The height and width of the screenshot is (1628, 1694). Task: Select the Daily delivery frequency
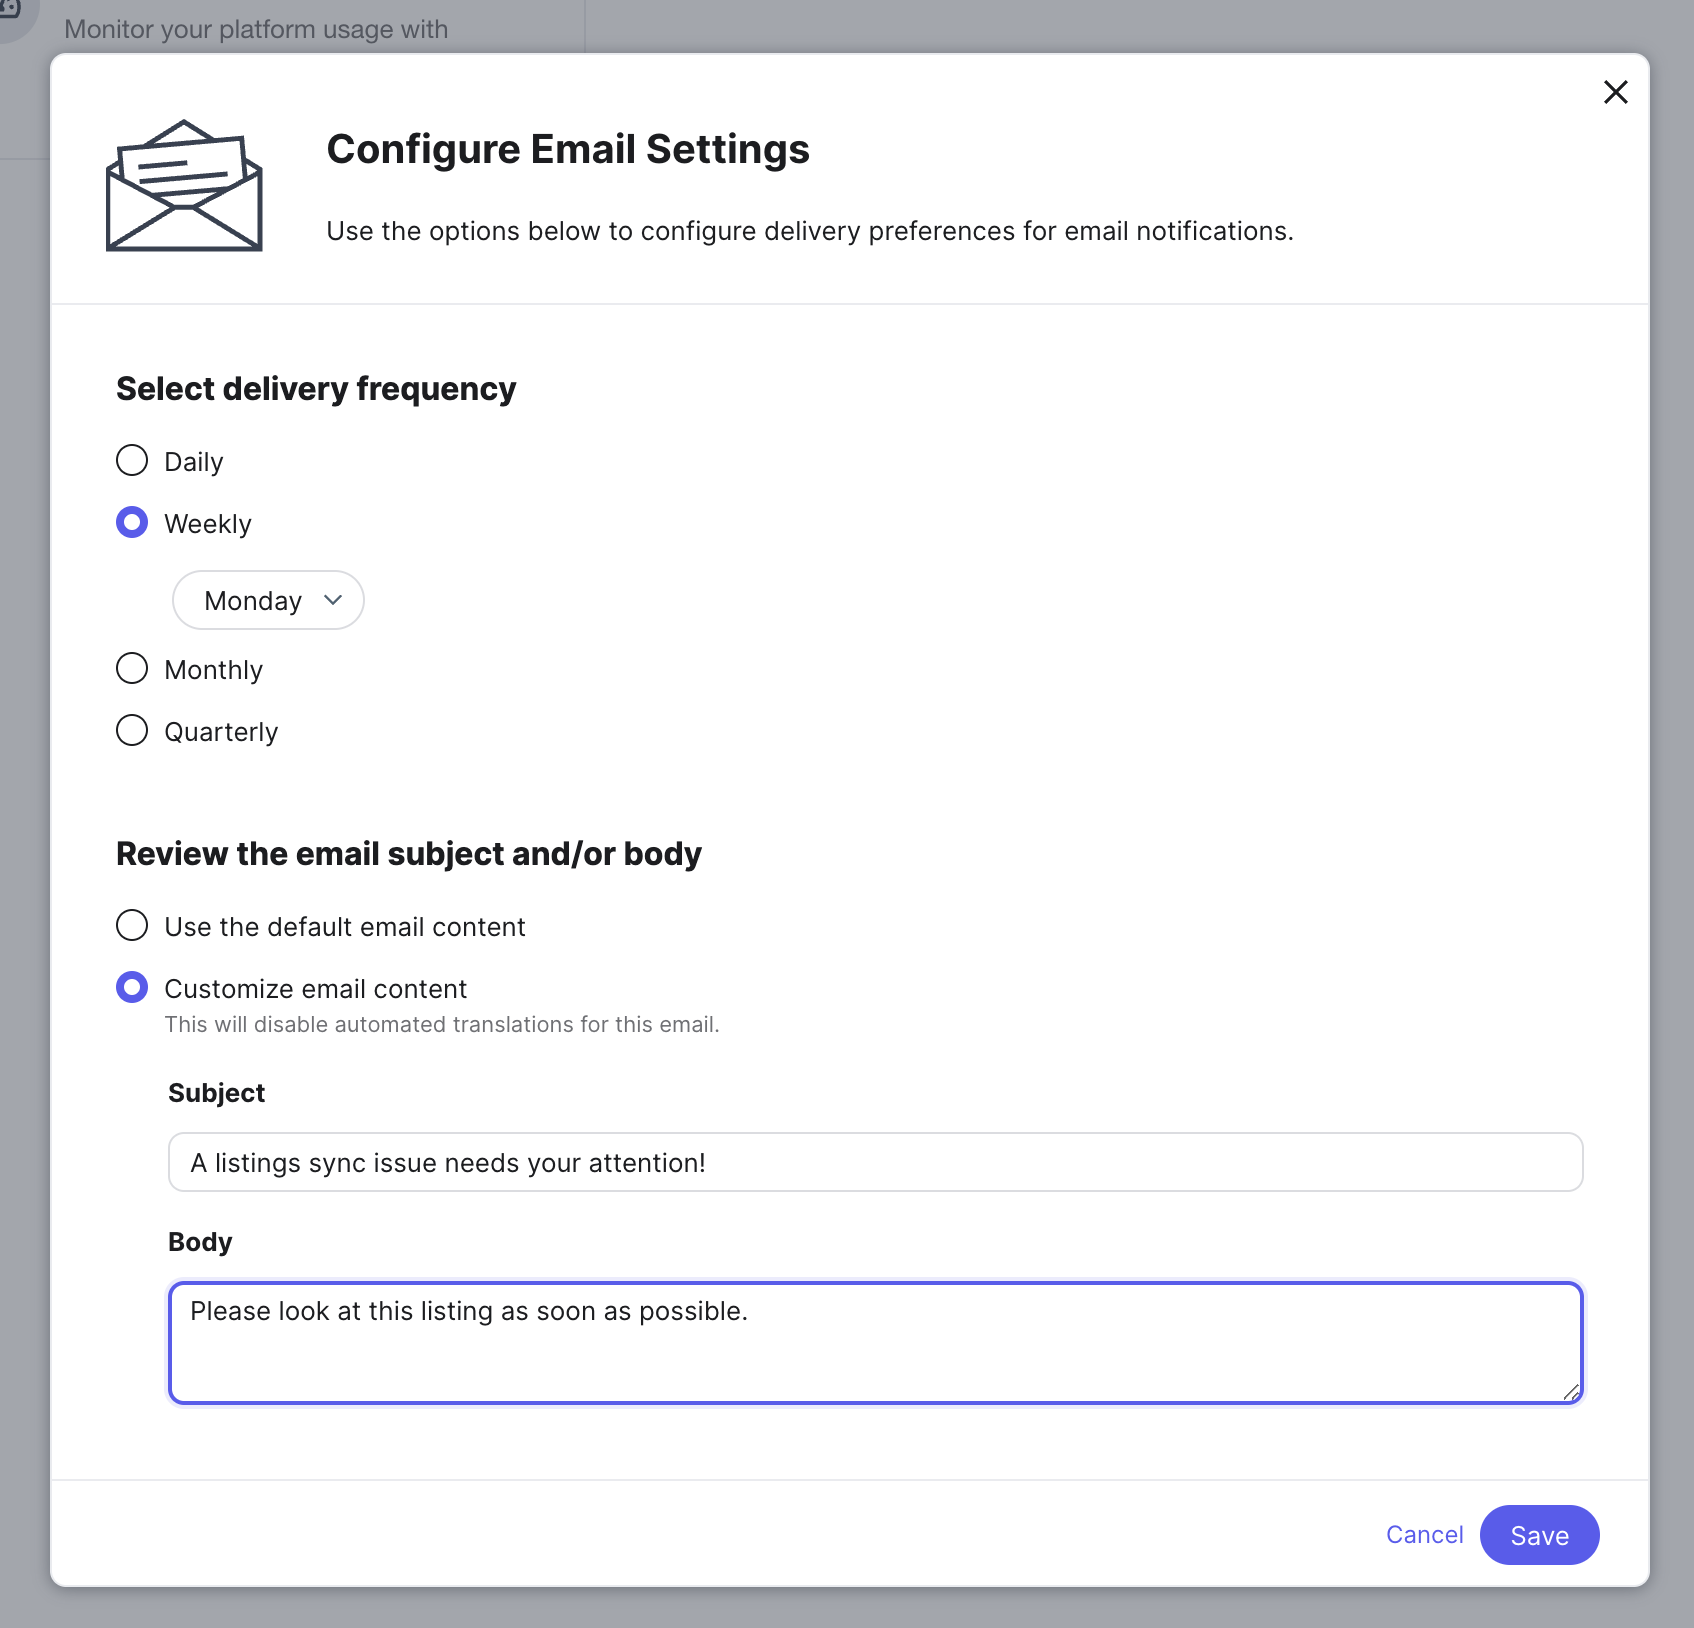[131, 460]
